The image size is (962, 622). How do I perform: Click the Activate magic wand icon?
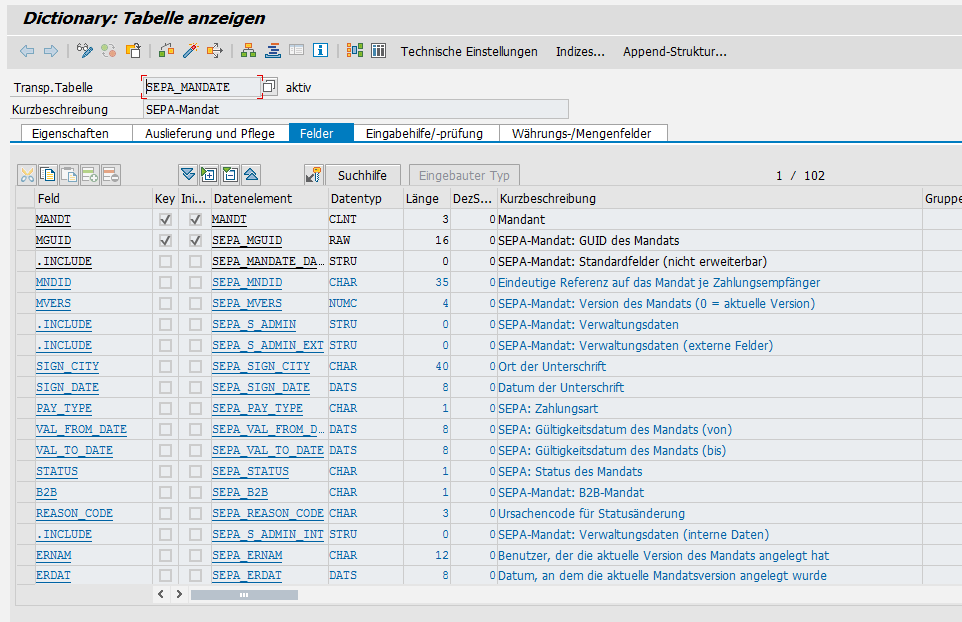point(190,51)
